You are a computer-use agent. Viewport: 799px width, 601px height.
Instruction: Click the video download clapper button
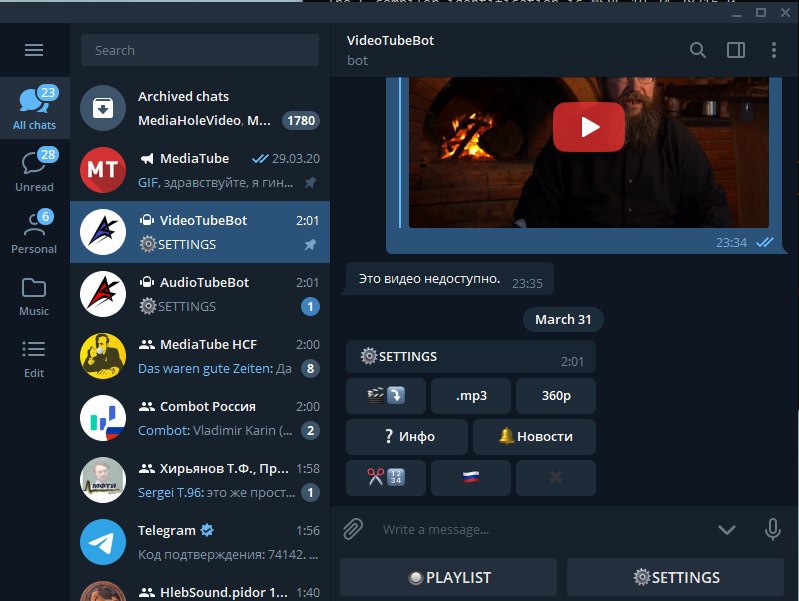click(x=386, y=396)
